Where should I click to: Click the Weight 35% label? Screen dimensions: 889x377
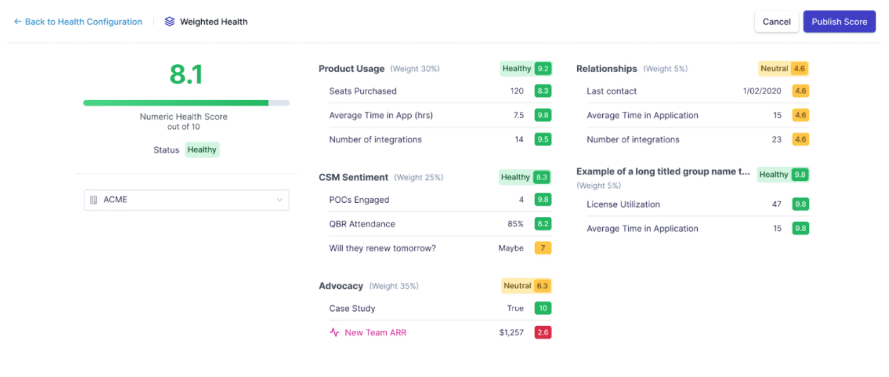tap(393, 286)
